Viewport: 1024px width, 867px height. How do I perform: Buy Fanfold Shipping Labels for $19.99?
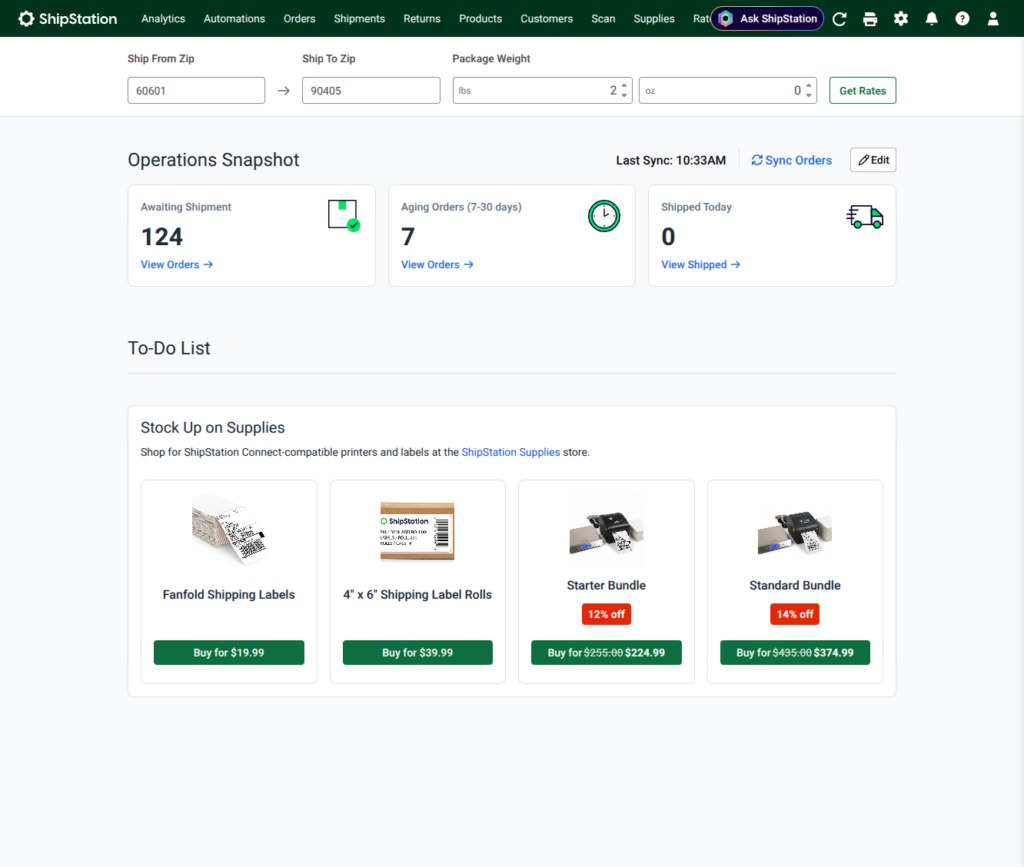point(229,653)
